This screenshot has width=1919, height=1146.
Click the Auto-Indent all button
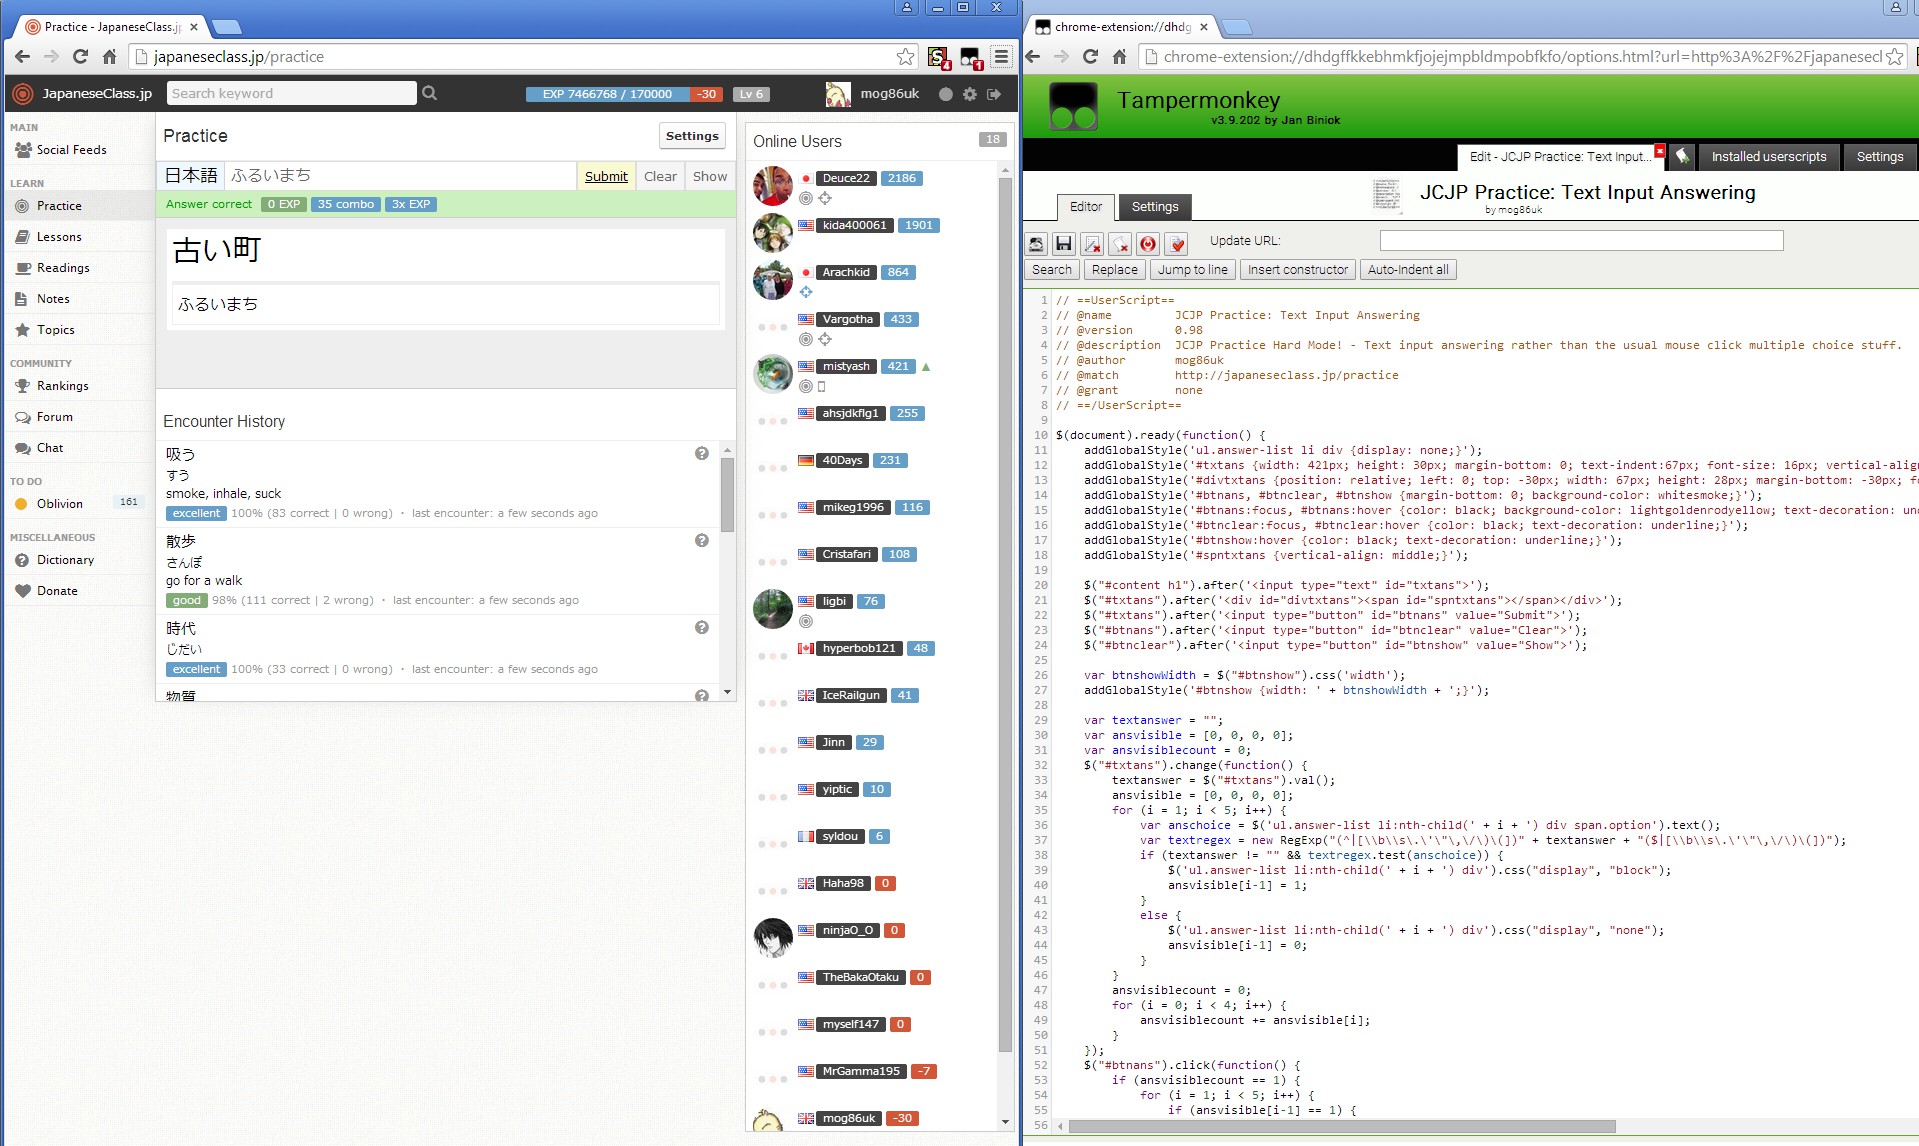[1407, 270]
